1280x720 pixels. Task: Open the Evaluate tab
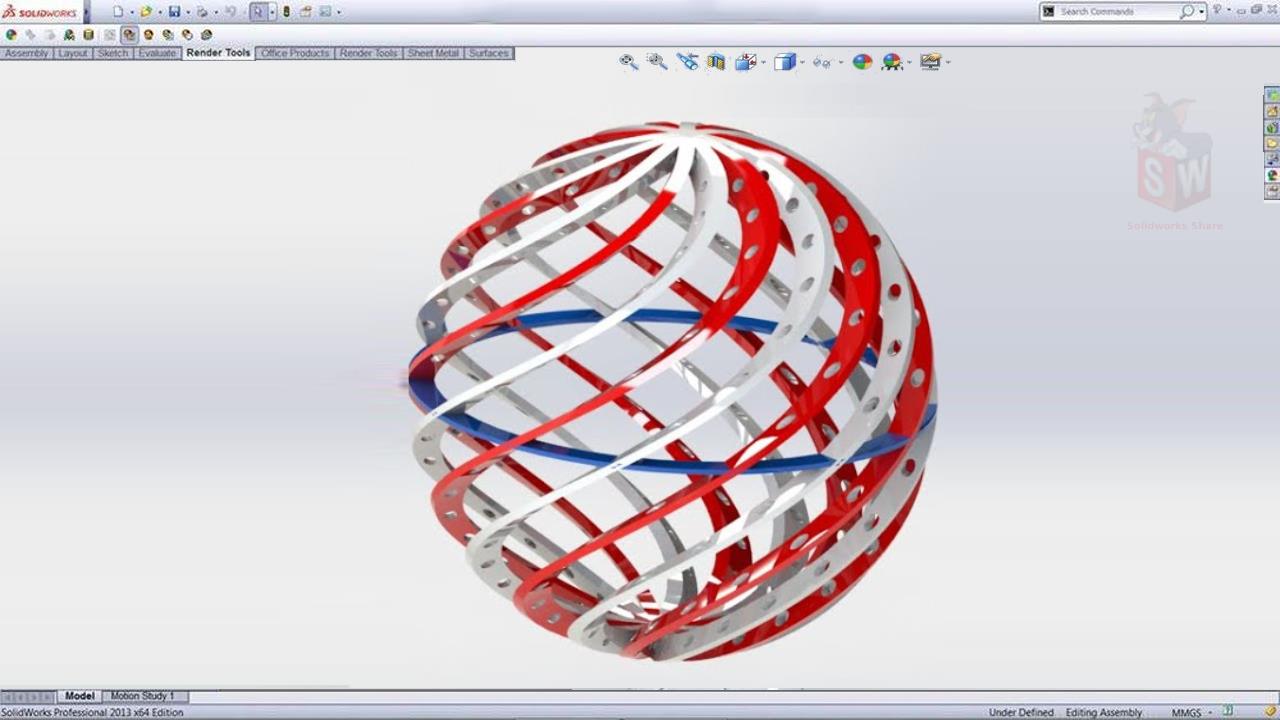[157, 53]
